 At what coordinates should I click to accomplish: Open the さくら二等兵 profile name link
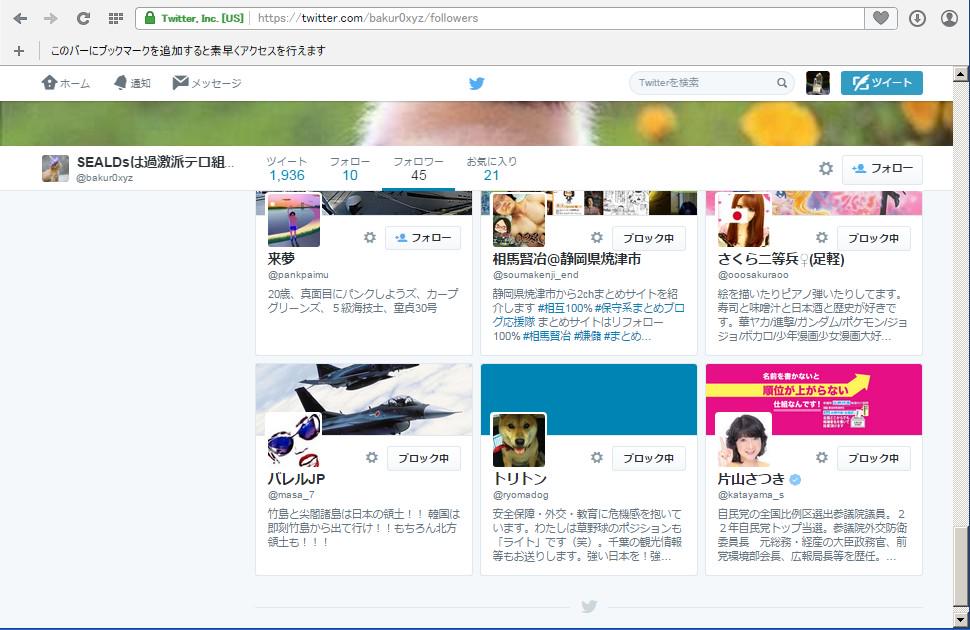(781, 259)
